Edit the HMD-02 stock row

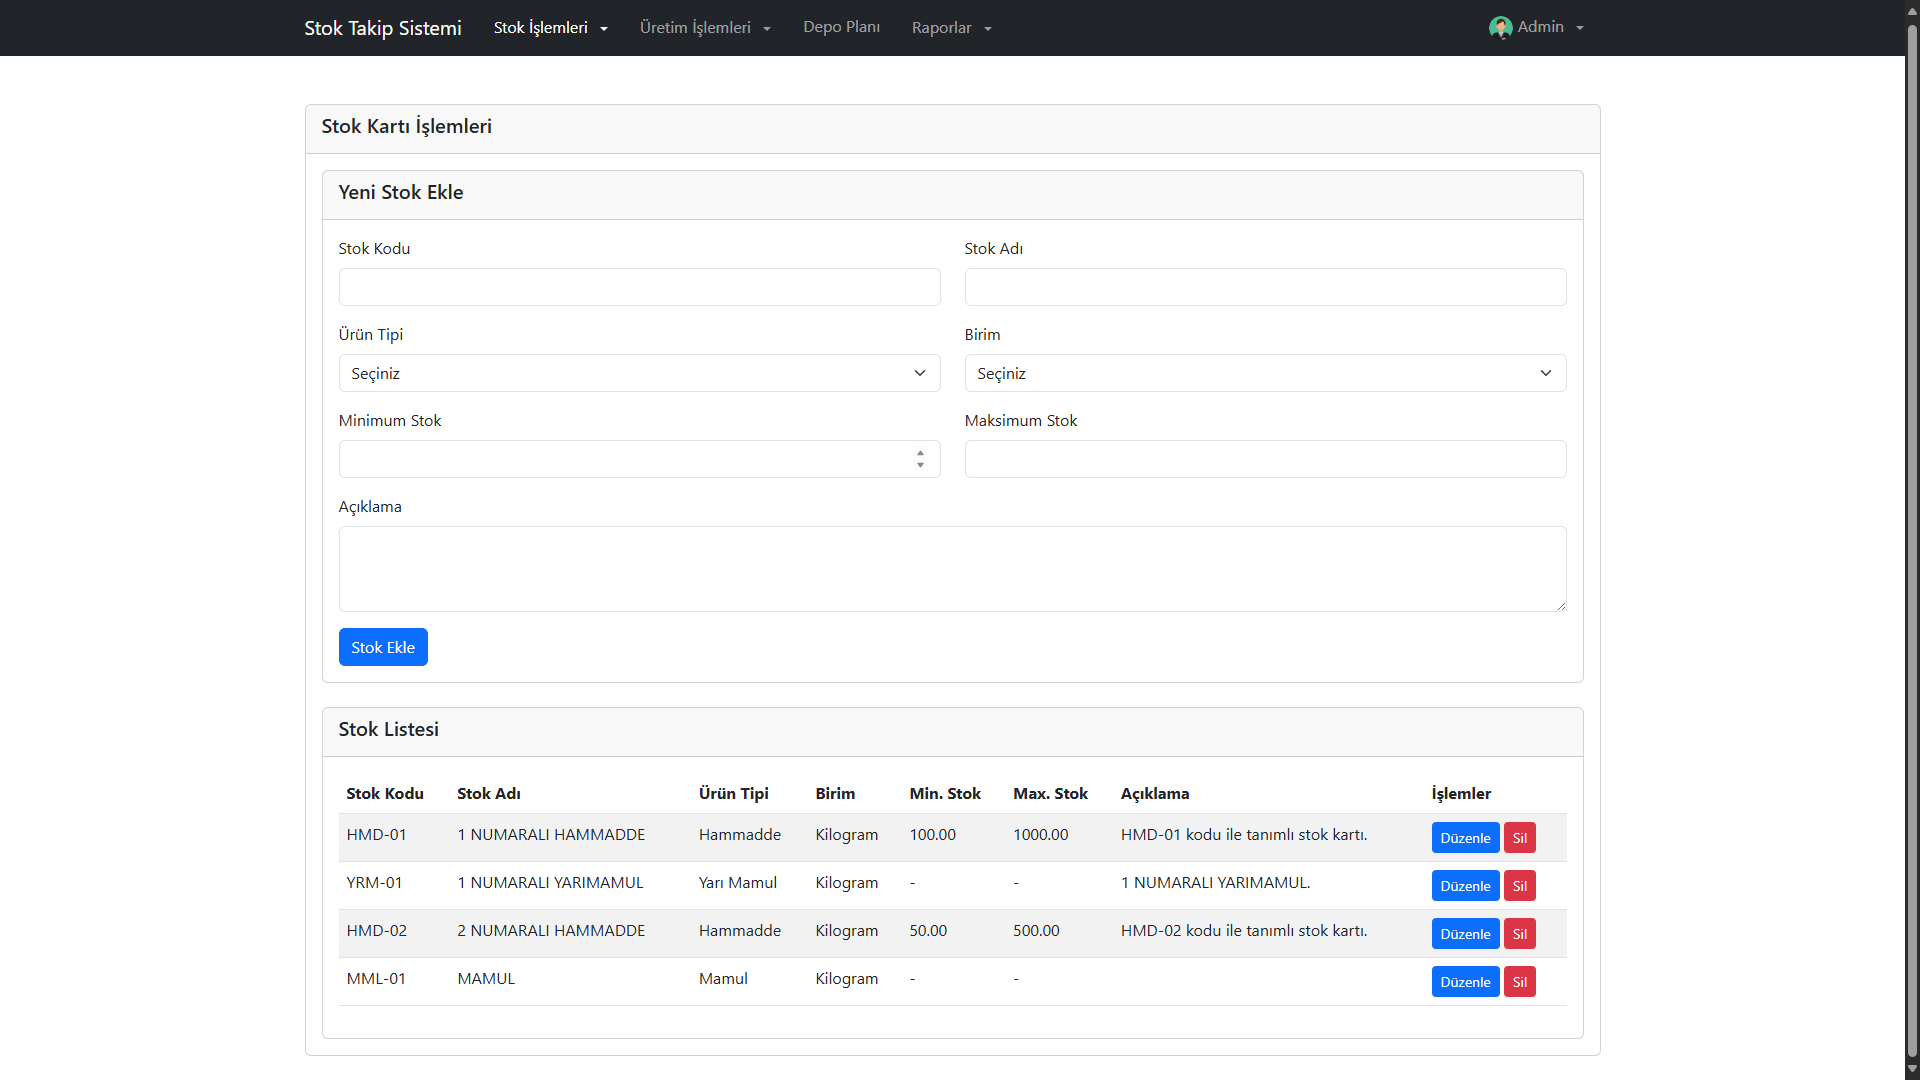(1465, 934)
